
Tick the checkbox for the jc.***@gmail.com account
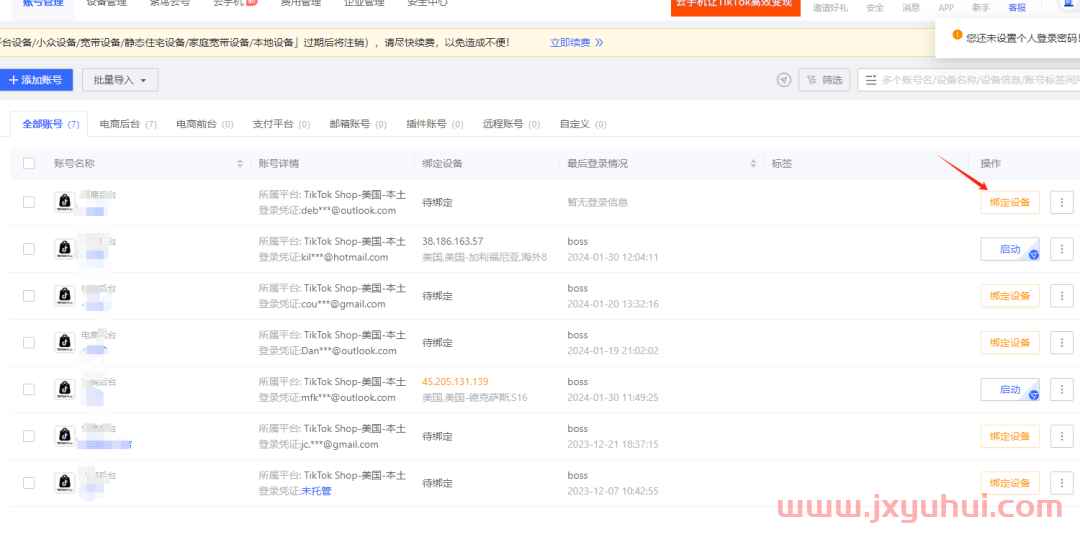click(29, 436)
